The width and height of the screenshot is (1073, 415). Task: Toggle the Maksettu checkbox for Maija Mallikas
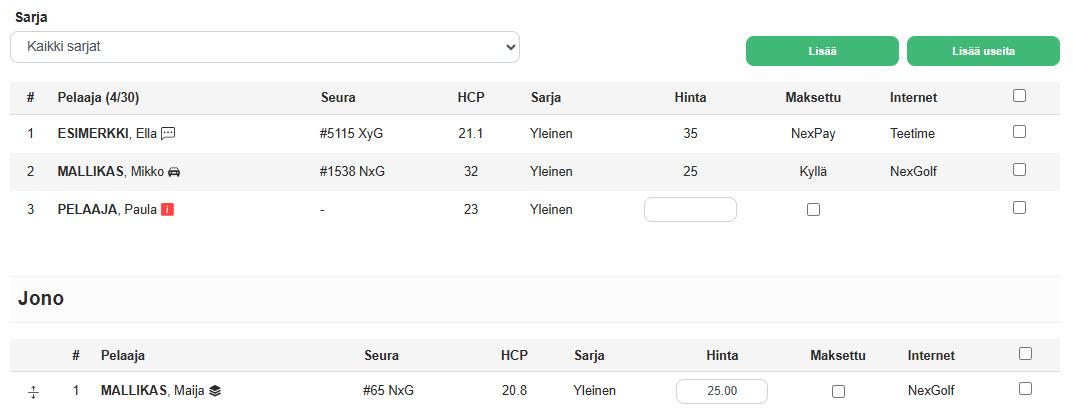click(x=838, y=392)
